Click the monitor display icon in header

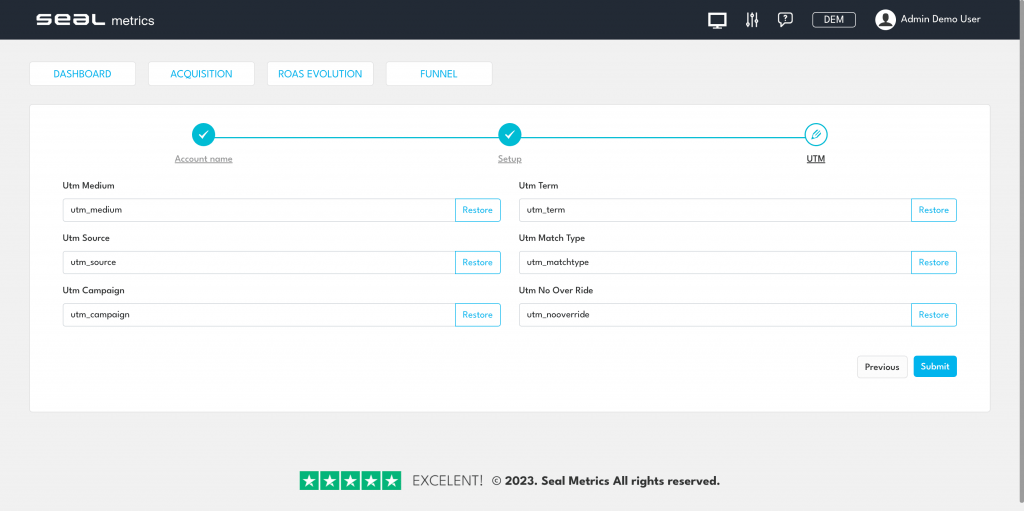[716, 20]
